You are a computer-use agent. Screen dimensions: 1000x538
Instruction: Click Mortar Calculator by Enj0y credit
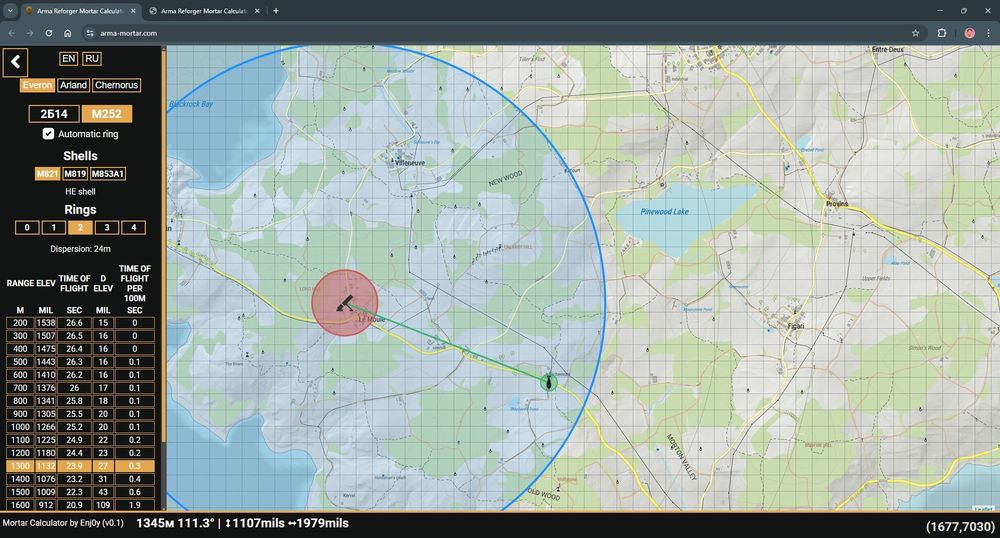point(63,523)
